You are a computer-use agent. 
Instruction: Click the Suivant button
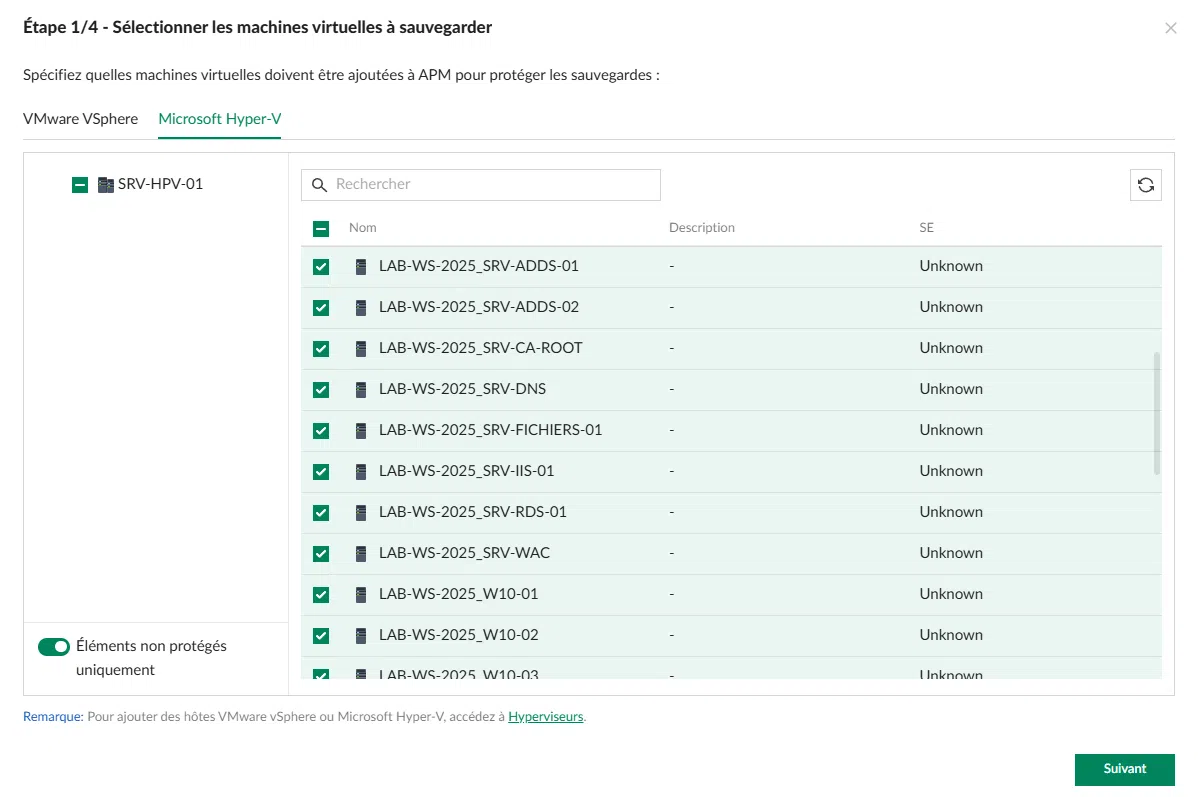(1124, 769)
